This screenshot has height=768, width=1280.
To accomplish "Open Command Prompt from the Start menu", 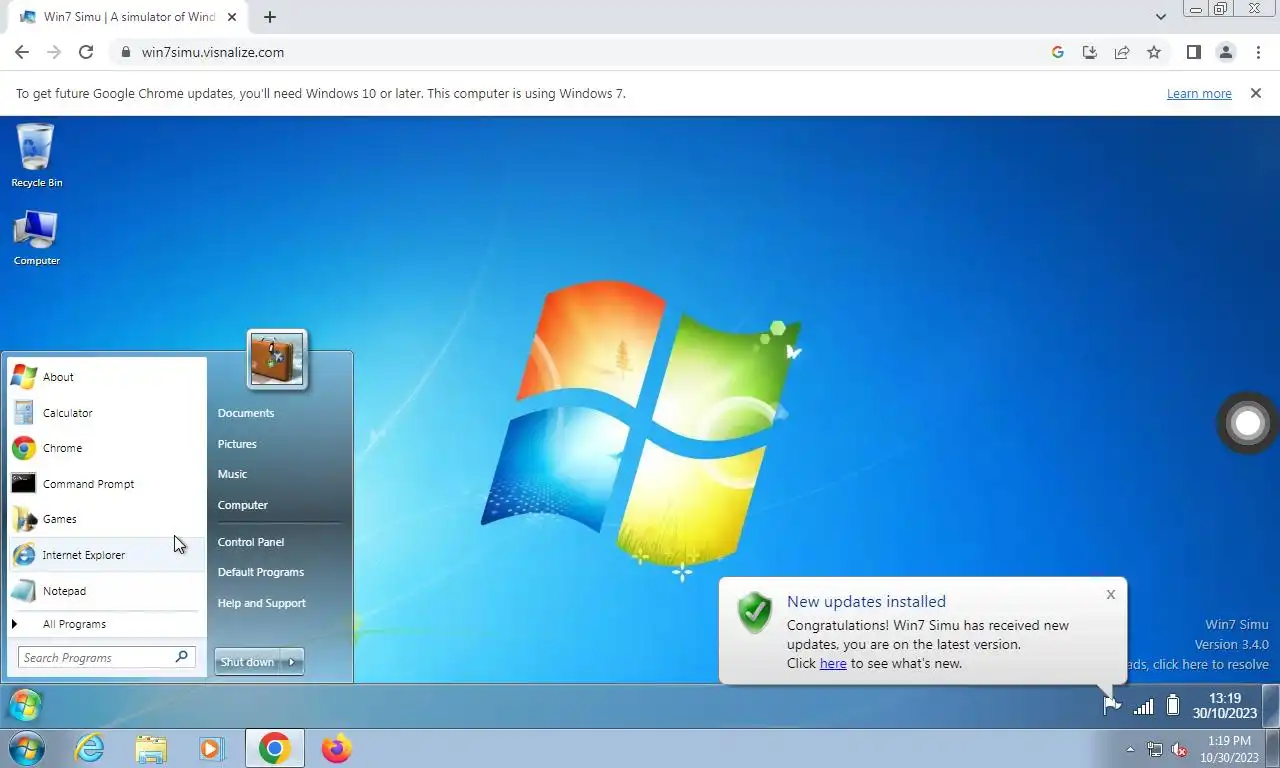I will tap(107, 484).
